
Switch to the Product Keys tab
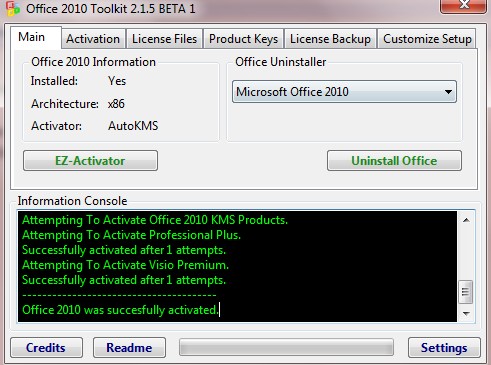[x=243, y=39]
